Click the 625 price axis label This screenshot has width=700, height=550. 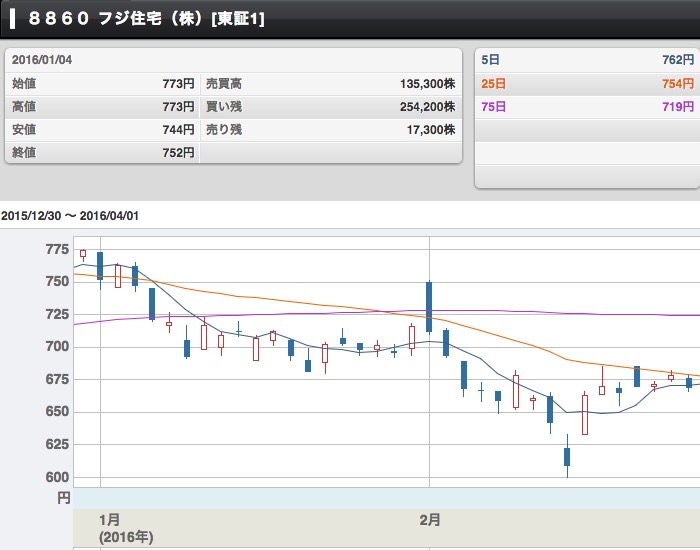pos(57,444)
